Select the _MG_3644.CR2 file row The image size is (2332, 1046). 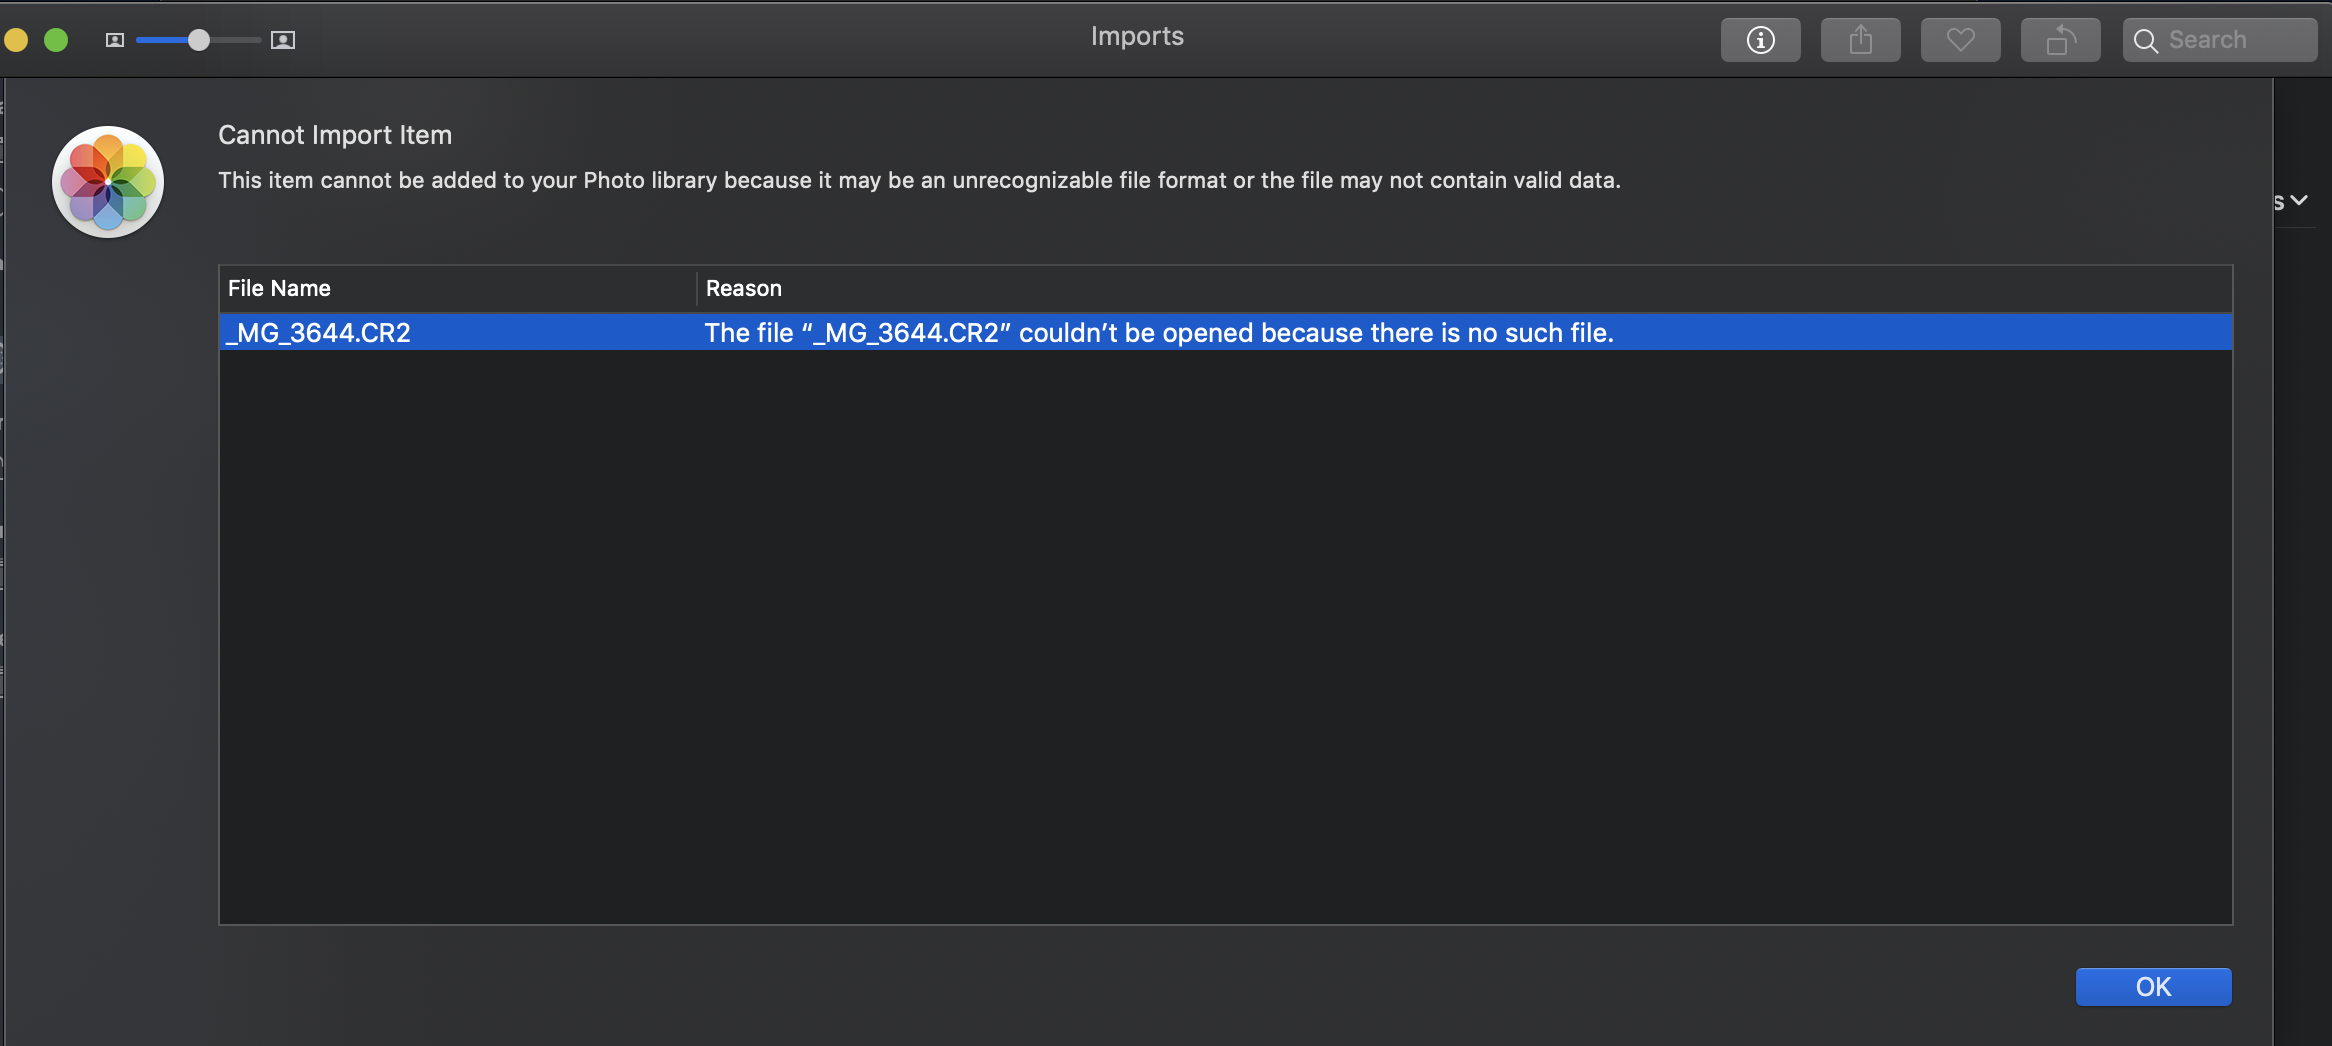tap(1226, 332)
